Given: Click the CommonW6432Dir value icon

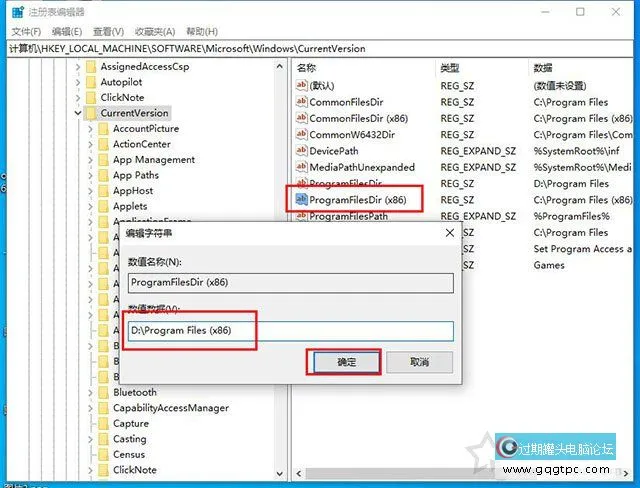Looking at the screenshot, I should tap(301, 134).
